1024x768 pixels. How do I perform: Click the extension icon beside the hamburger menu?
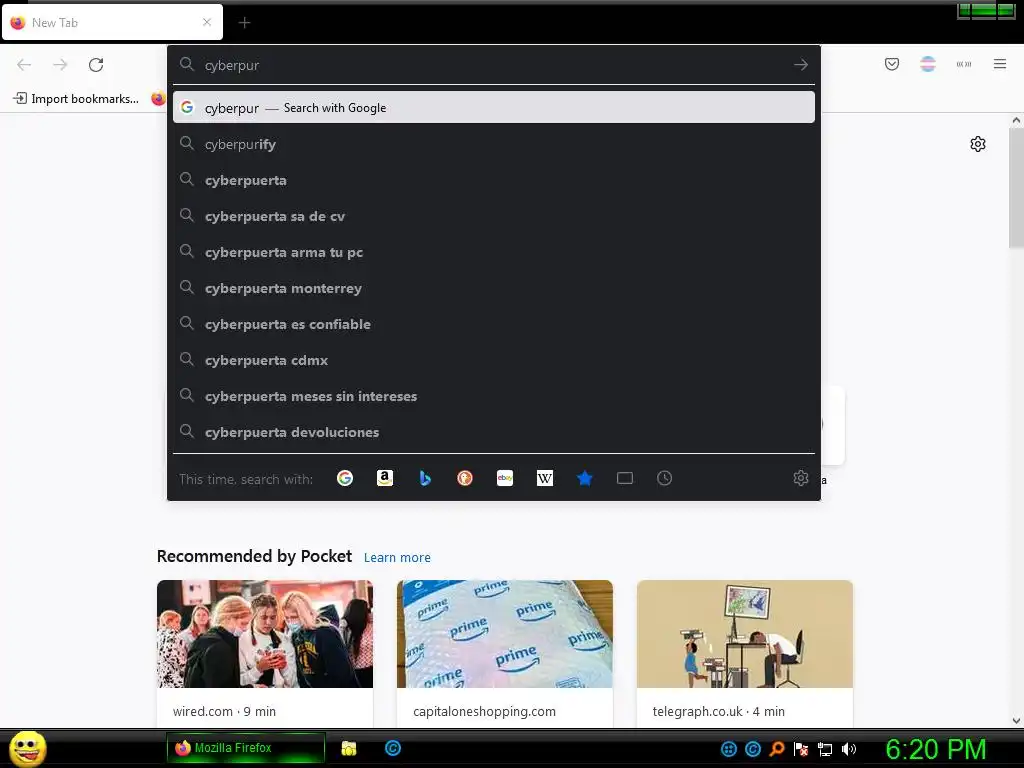(964, 64)
